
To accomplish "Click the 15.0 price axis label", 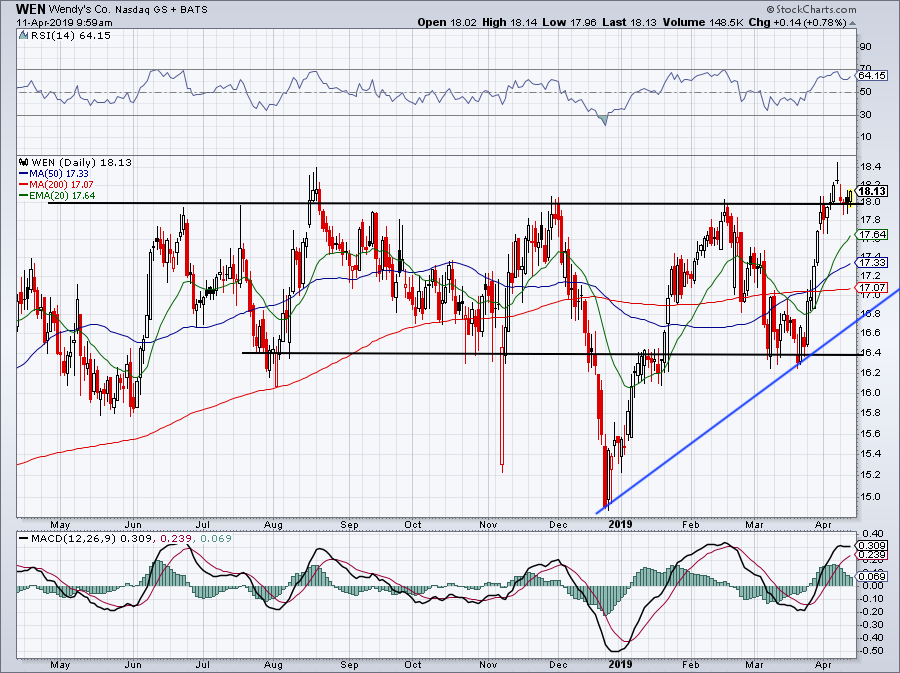I will coord(871,497).
